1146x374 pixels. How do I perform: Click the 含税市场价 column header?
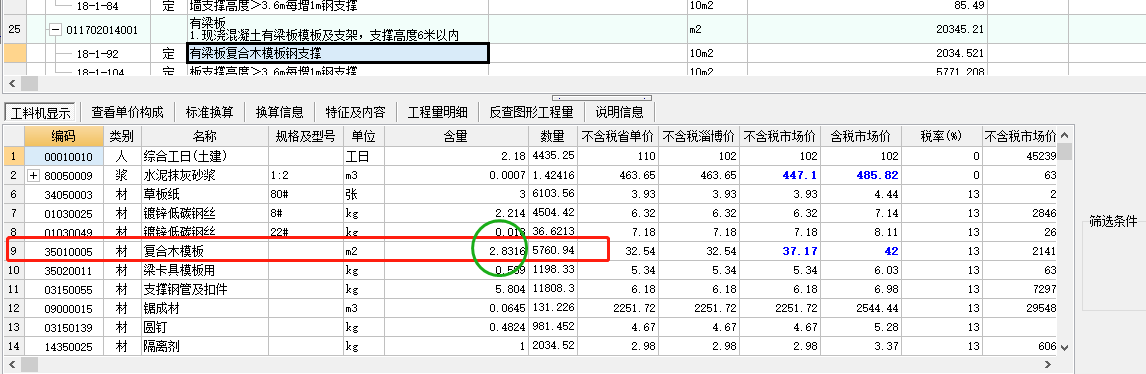click(x=860, y=136)
